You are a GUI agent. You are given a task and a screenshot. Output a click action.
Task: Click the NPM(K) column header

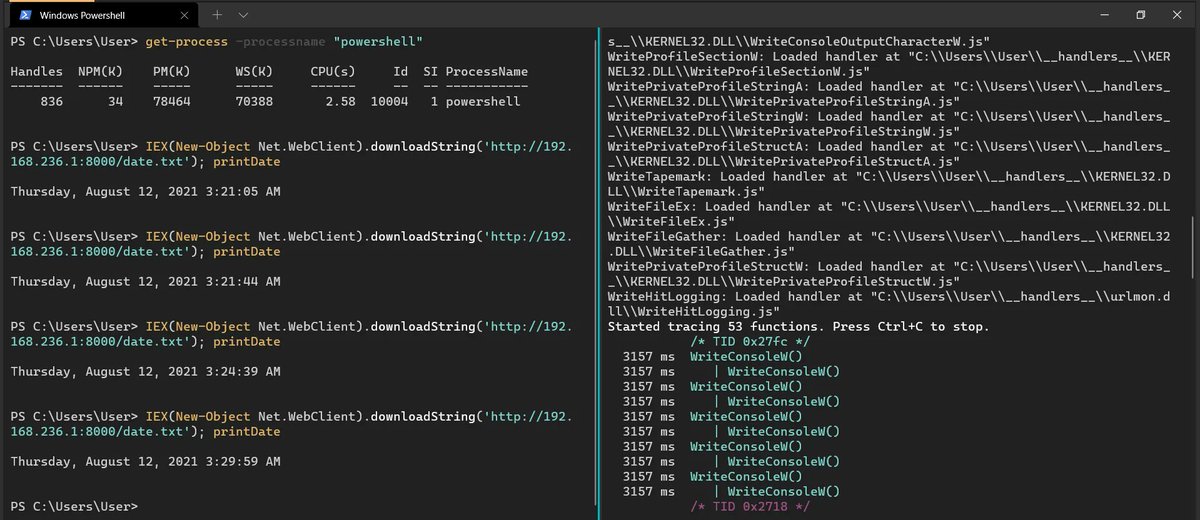click(102, 72)
